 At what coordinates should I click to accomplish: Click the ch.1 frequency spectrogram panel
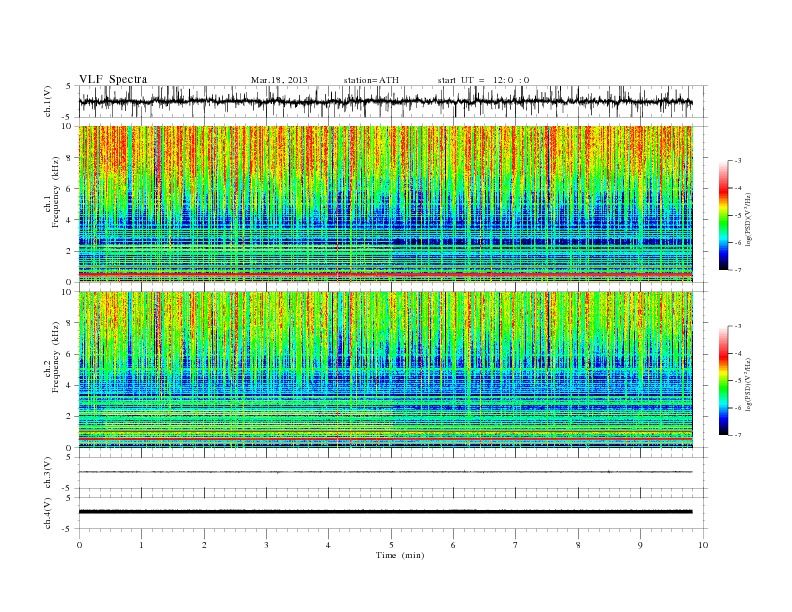pos(386,204)
